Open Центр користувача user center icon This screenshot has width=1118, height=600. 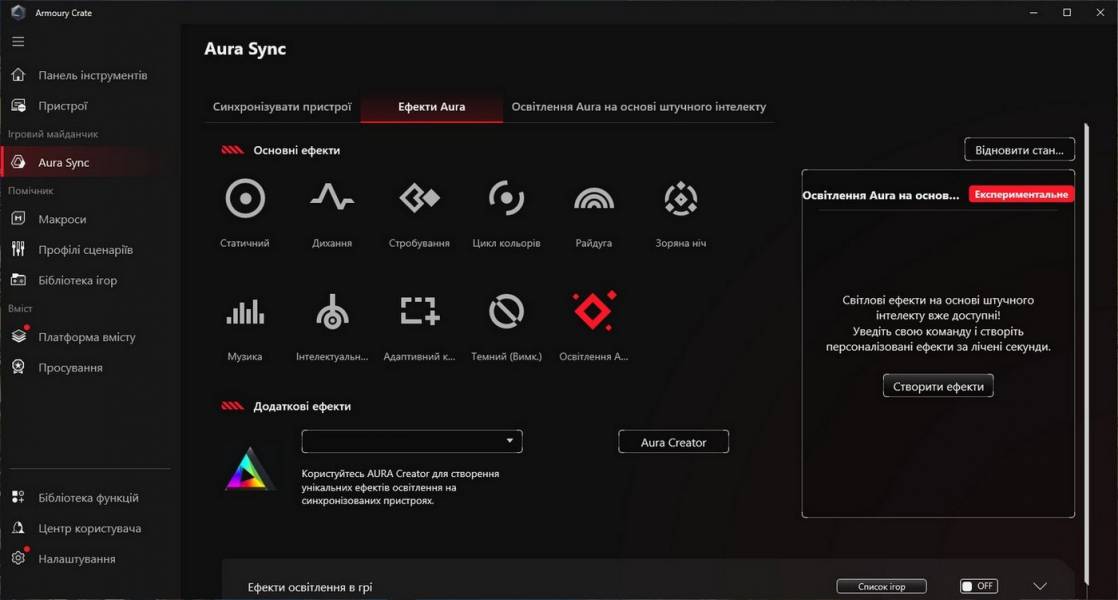pyautogui.click(x=19, y=528)
